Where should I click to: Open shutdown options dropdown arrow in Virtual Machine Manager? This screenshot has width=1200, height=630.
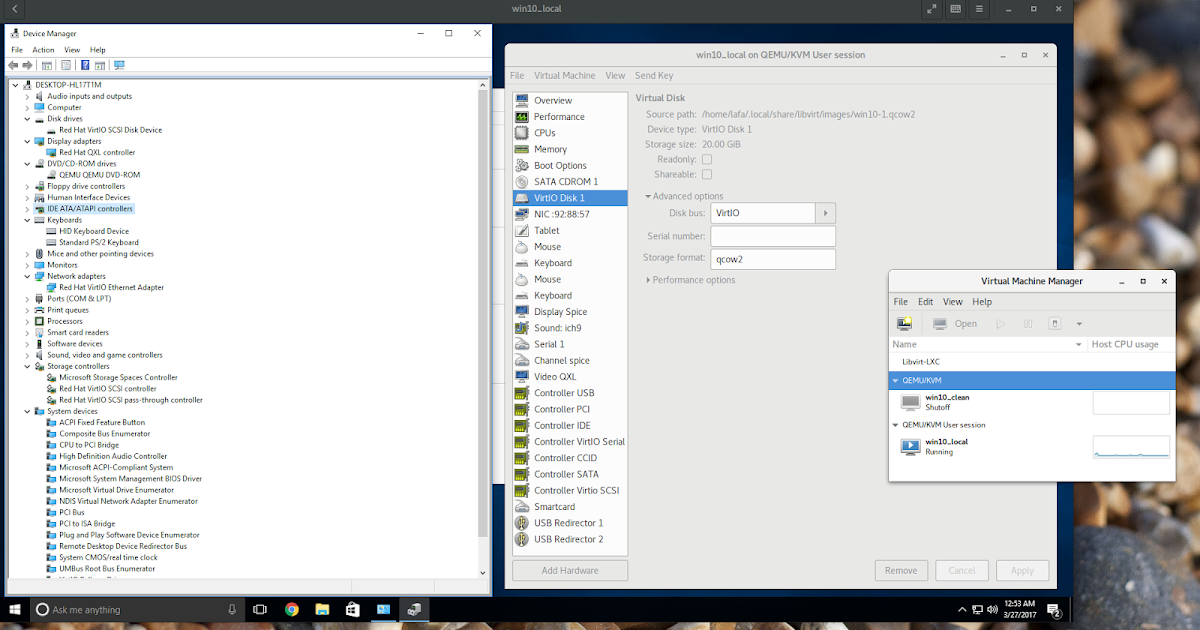[x=1080, y=323]
